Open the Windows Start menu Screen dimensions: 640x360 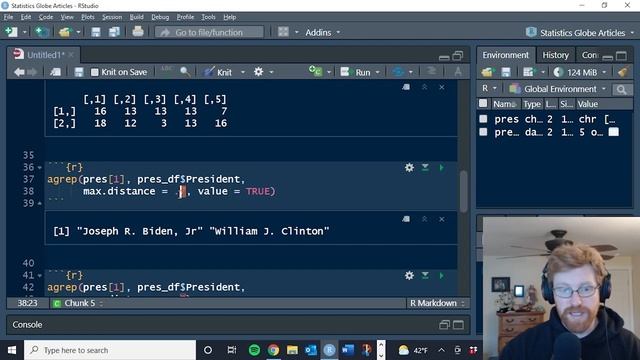(12, 350)
